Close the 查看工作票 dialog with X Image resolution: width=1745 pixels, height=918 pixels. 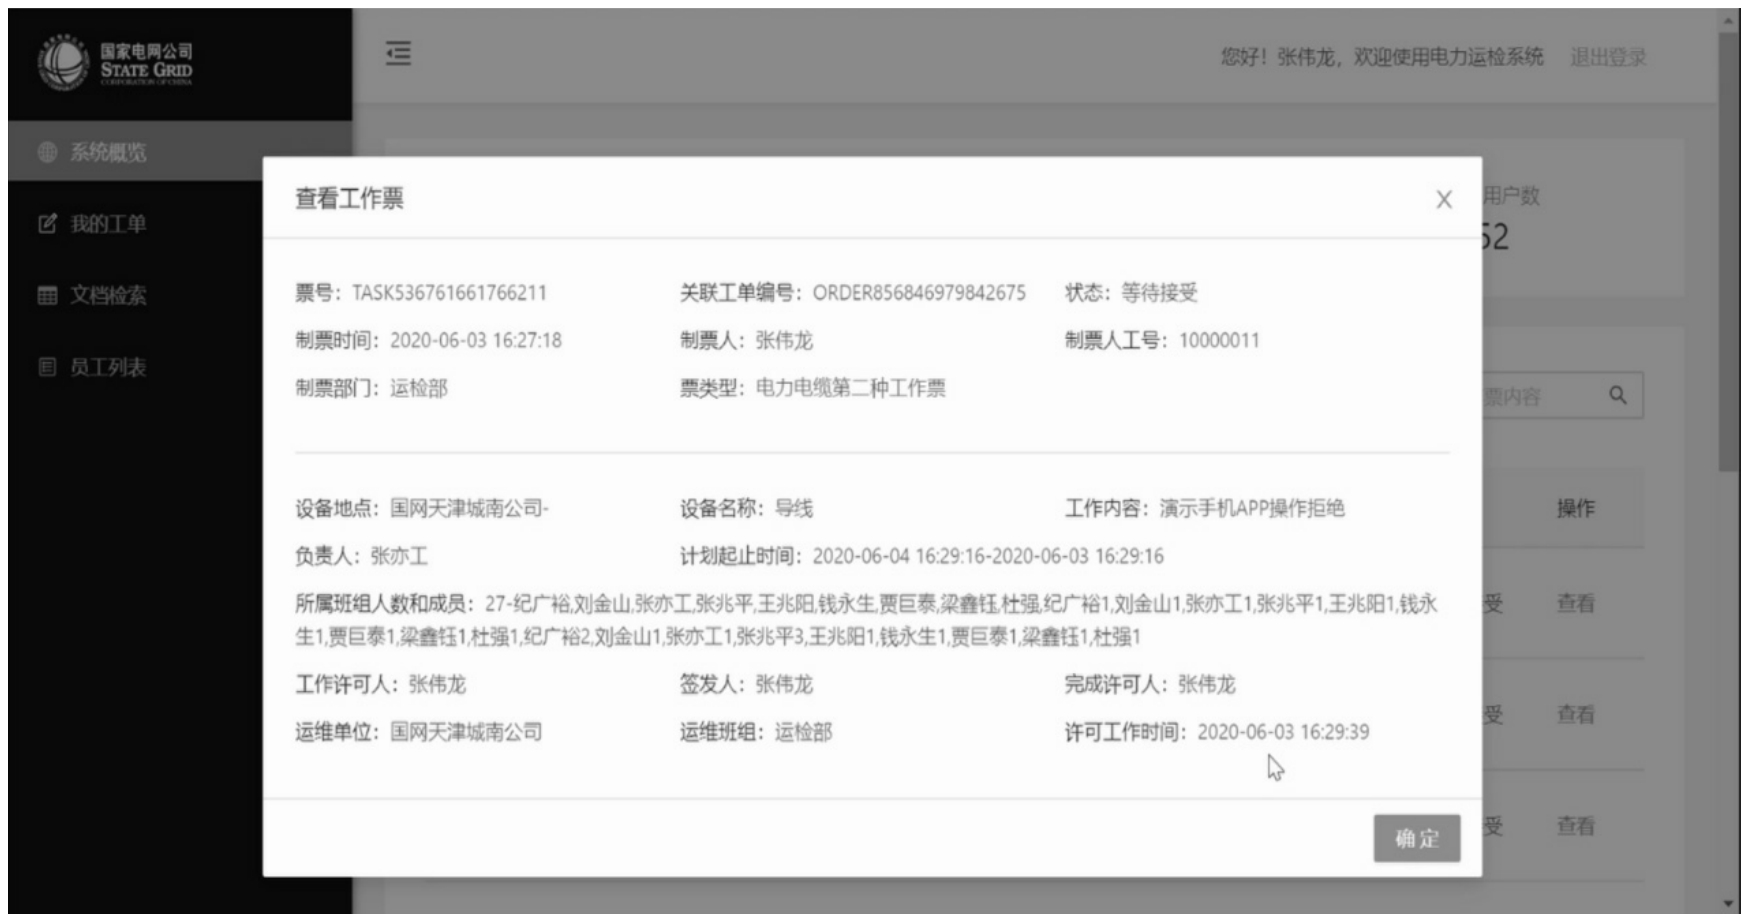[x=1443, y=200]
